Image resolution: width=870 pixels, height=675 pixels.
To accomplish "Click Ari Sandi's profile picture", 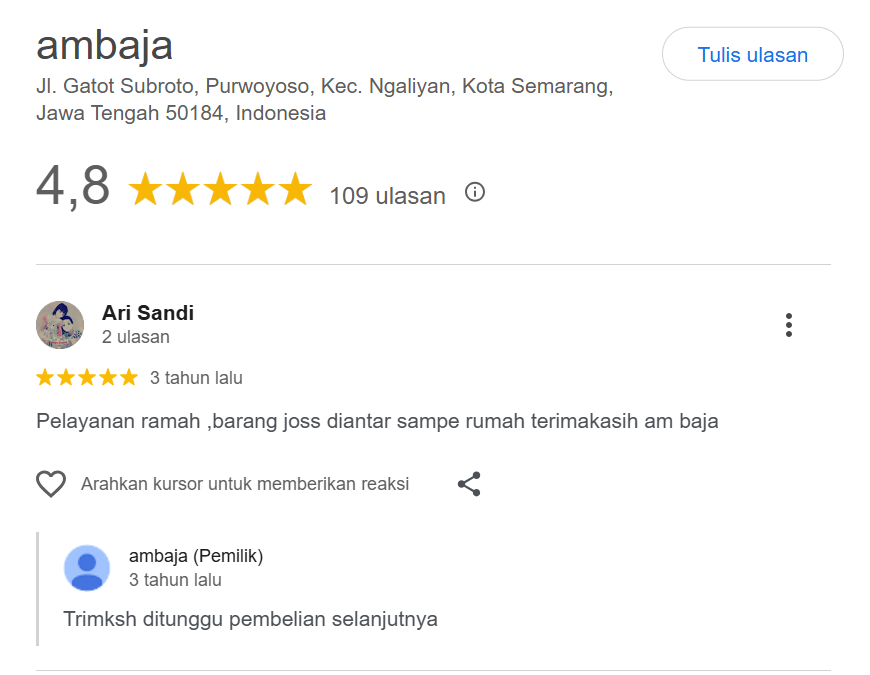I will click(60, 325).
